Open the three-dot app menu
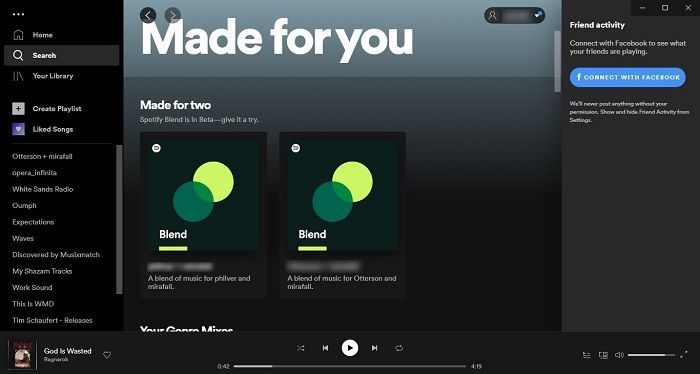 [18, 14]
